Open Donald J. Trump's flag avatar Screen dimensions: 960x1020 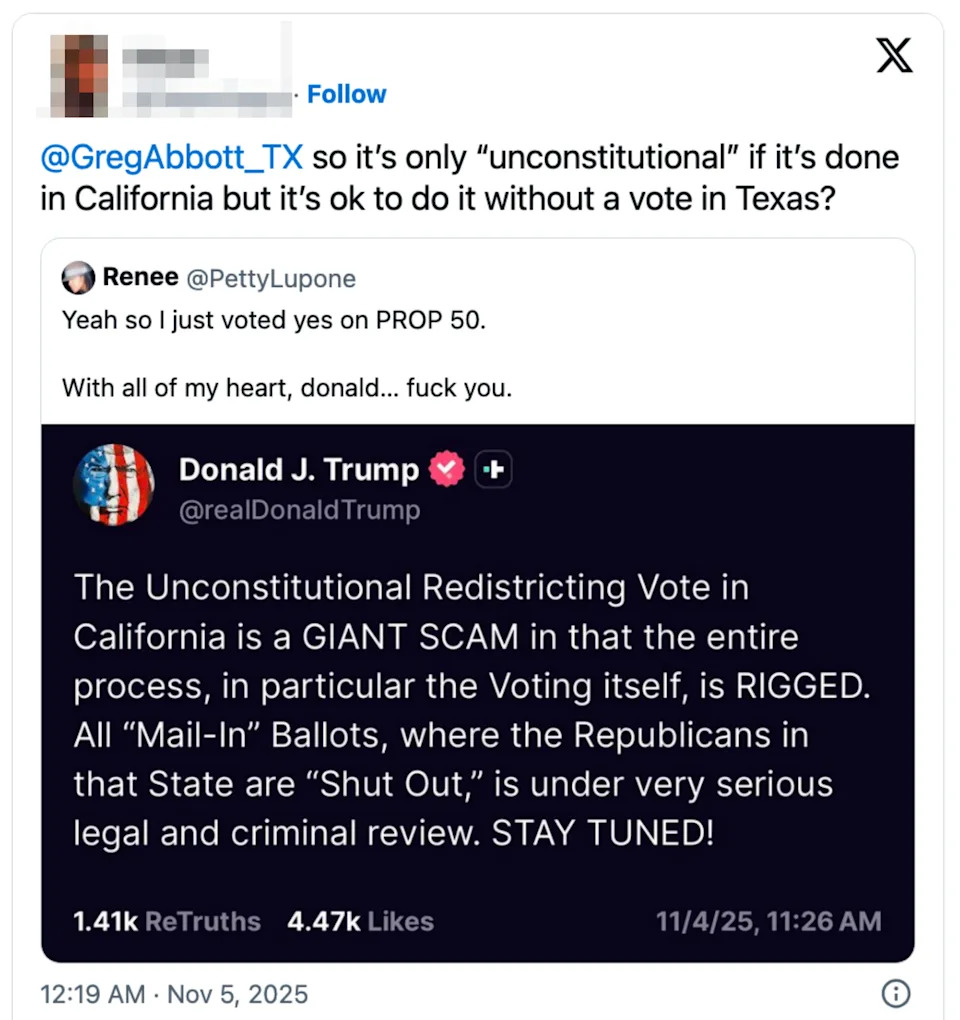click(x=114, y=485)
